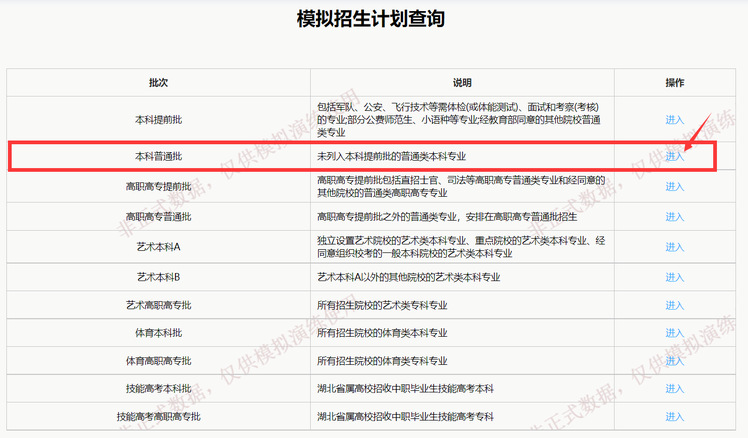This screenshot has height=438, width=748.
Task: Click 进入 link for 艺术本科A row
Action: coord(675,246)
